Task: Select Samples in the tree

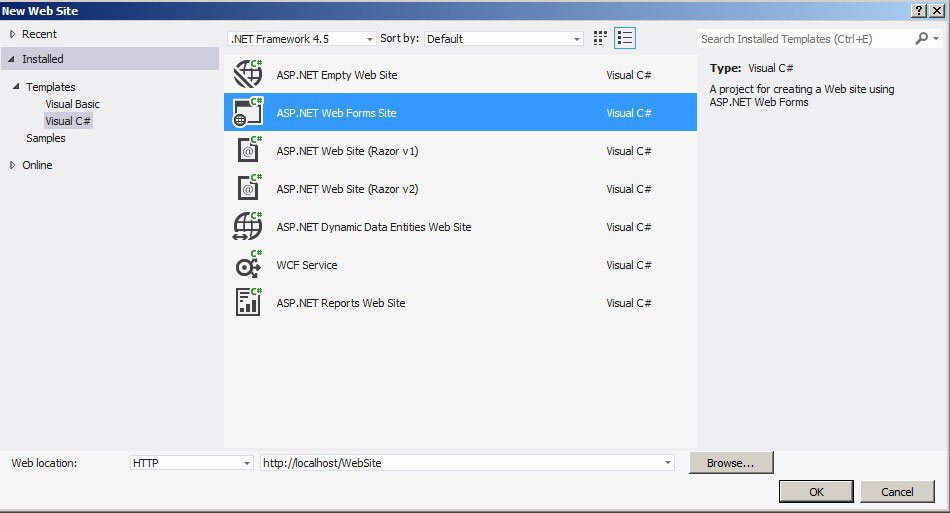Action: point(46,138)
